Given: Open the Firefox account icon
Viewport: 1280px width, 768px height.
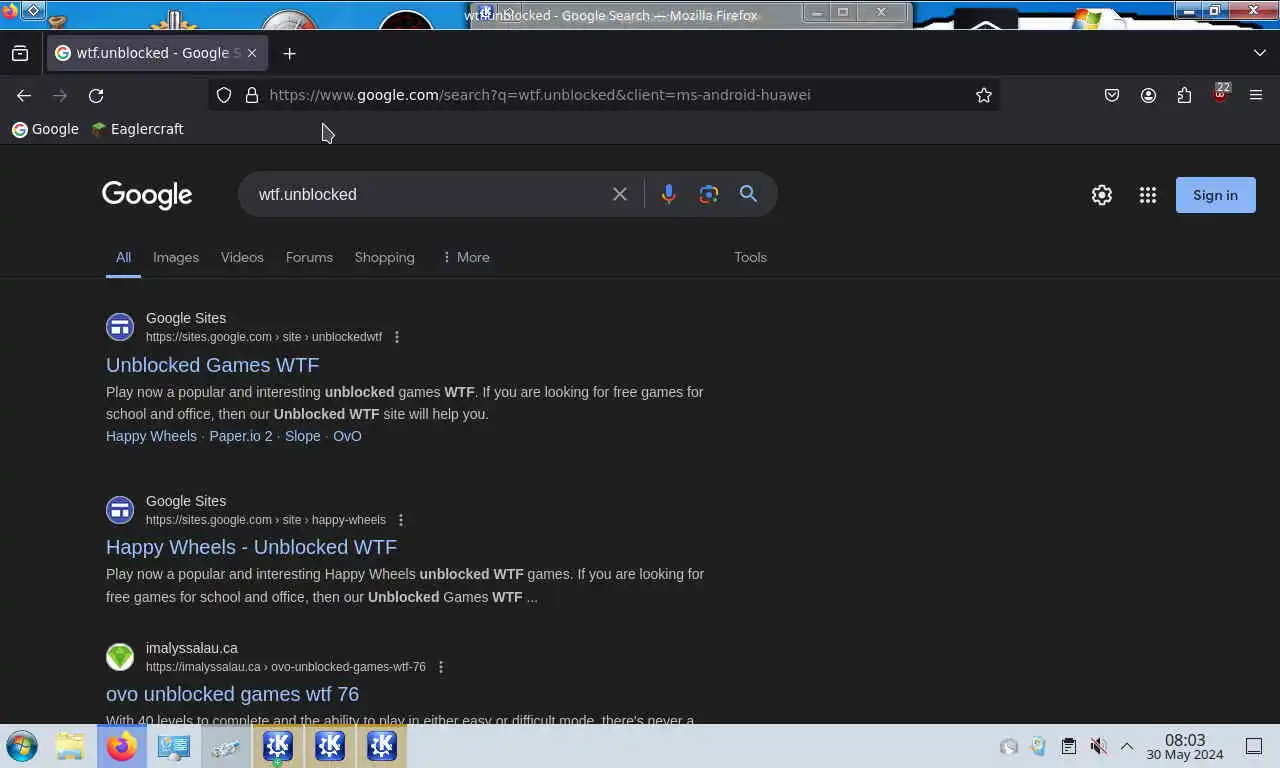Looking at the screenshot, I should coord(1148,95).
